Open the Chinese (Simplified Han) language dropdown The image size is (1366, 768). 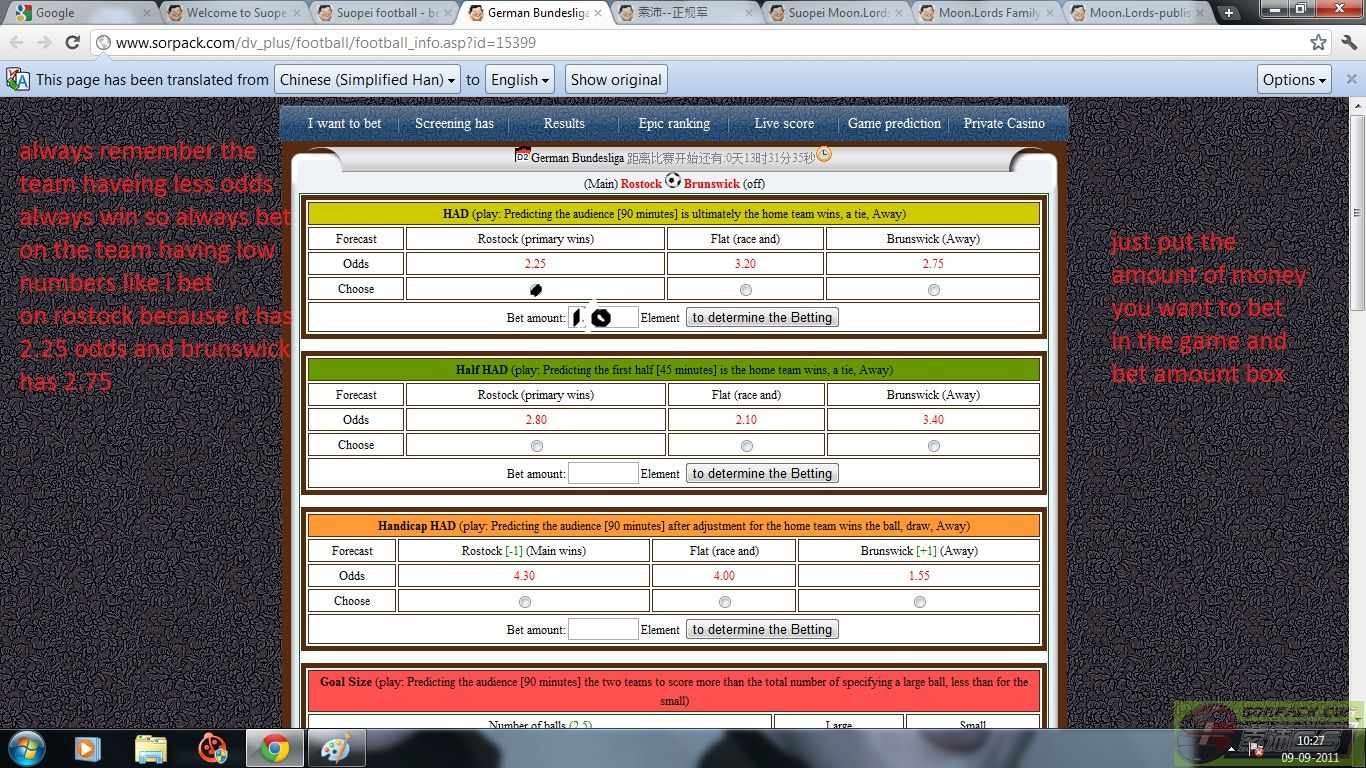[x=367, y=80]
